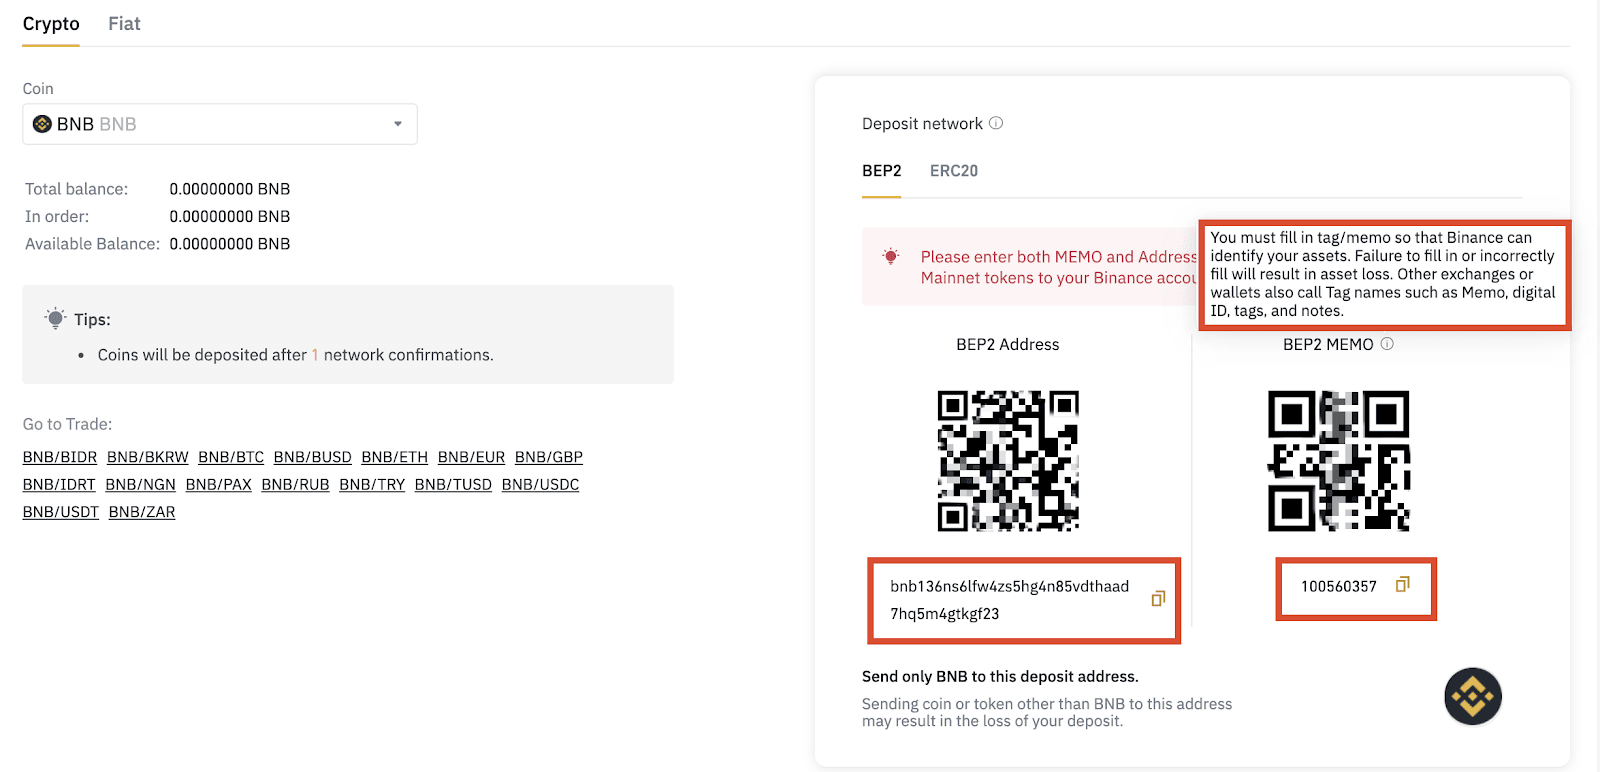Click the In order balance value
This screenshot has height=772, width=1600.
point(230,216)
